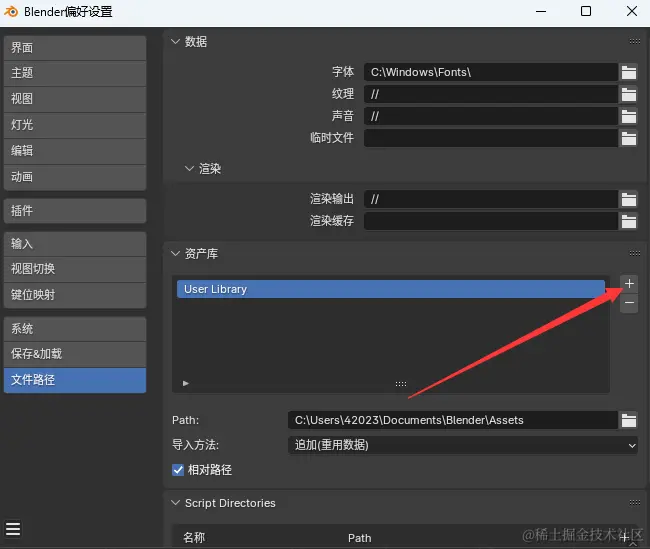
Task: Open the 输入 preferences tab
Action: [x=75, y=244]
